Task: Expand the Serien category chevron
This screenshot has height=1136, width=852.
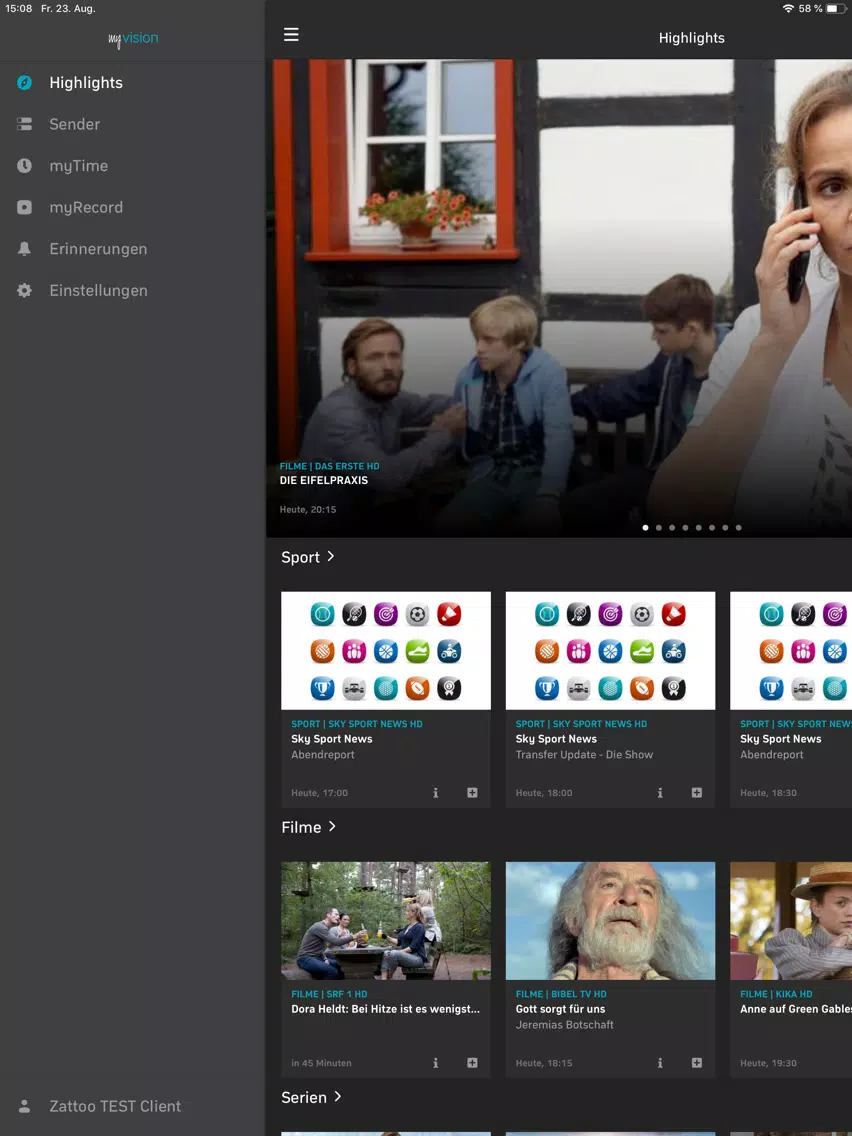Action: 337,1097
